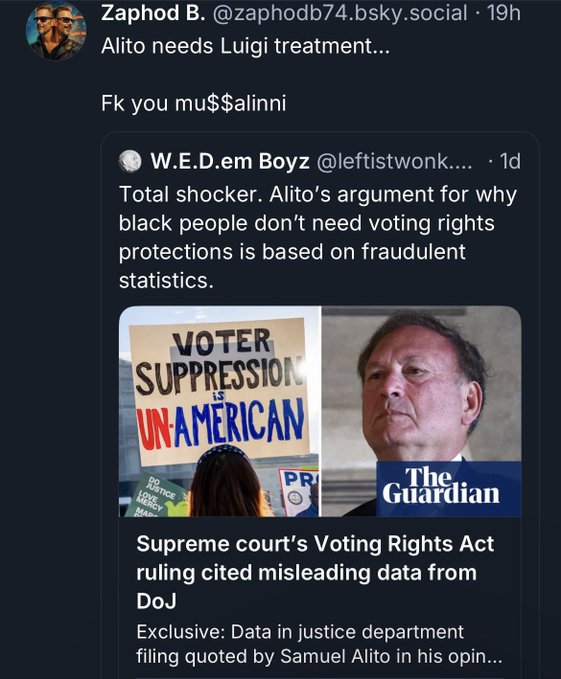
Task: Open the portrait photo in link card
Action: point(422,411)
